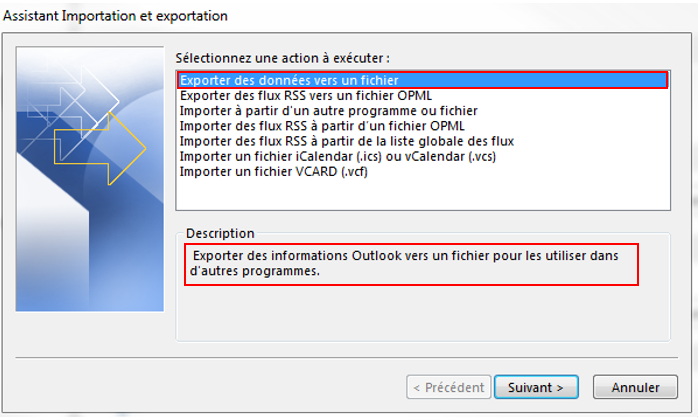Click the Suivant button
Screen dimensions: 698x417
[536, 387]
